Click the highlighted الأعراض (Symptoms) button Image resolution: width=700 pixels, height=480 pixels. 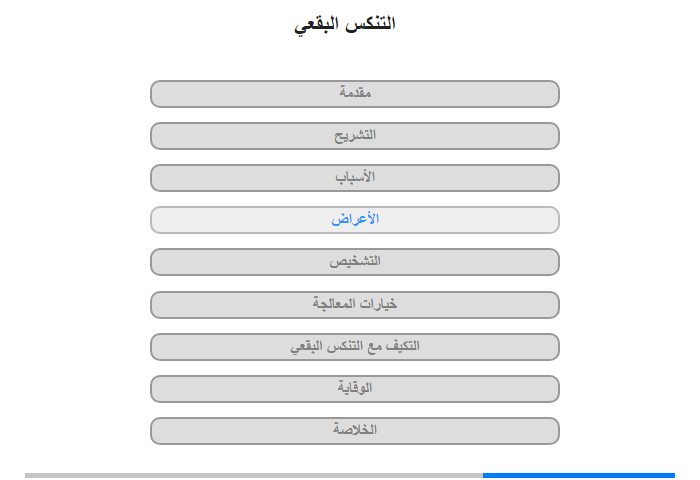coord(354,220)
